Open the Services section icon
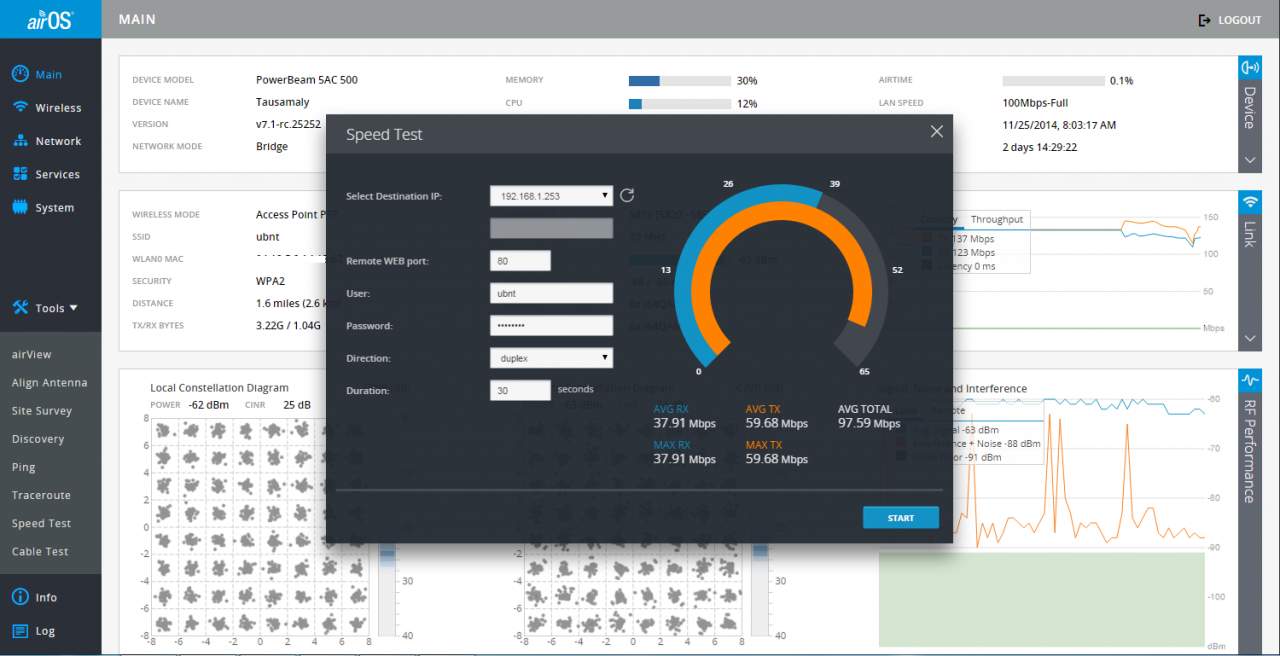This screenshot has height=656, width=1280. pos(19,174)
